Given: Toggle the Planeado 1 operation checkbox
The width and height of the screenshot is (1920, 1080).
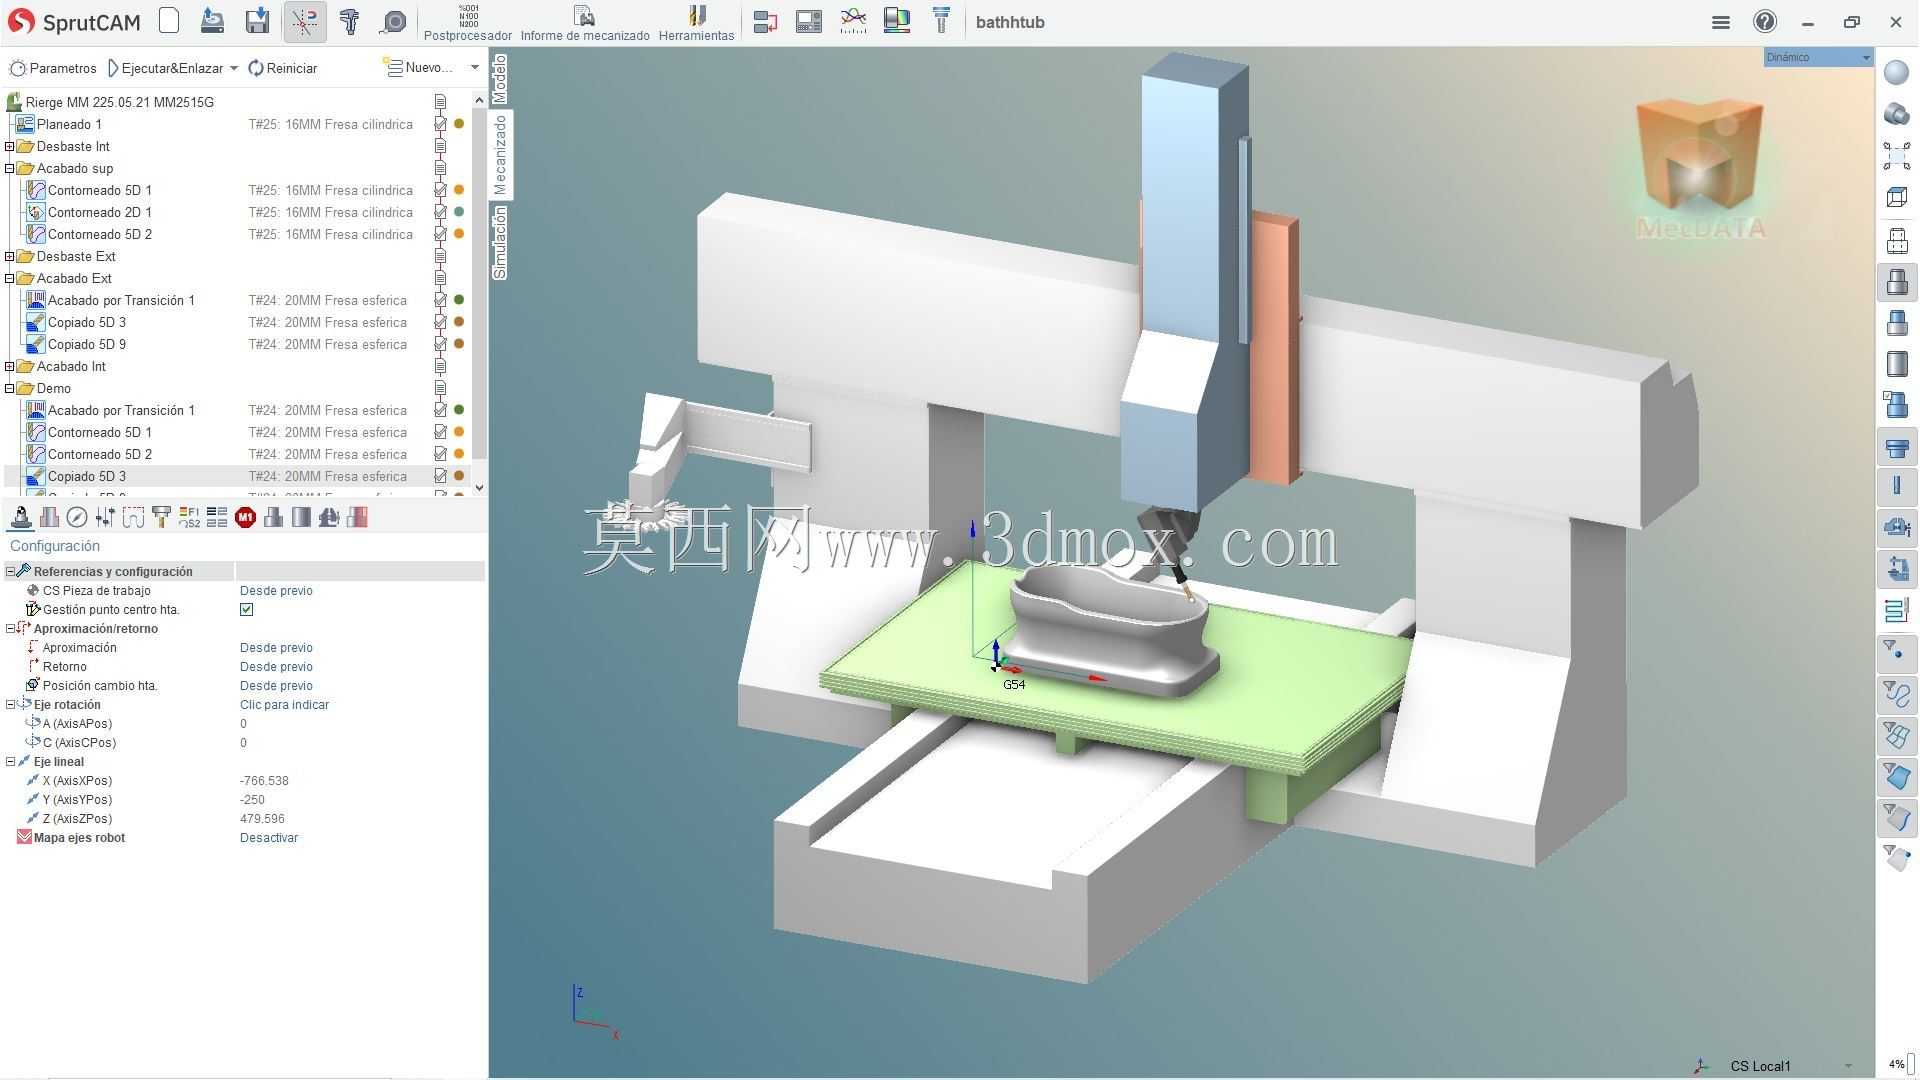Looking at the screenshot, I should (x=440, y=124).
